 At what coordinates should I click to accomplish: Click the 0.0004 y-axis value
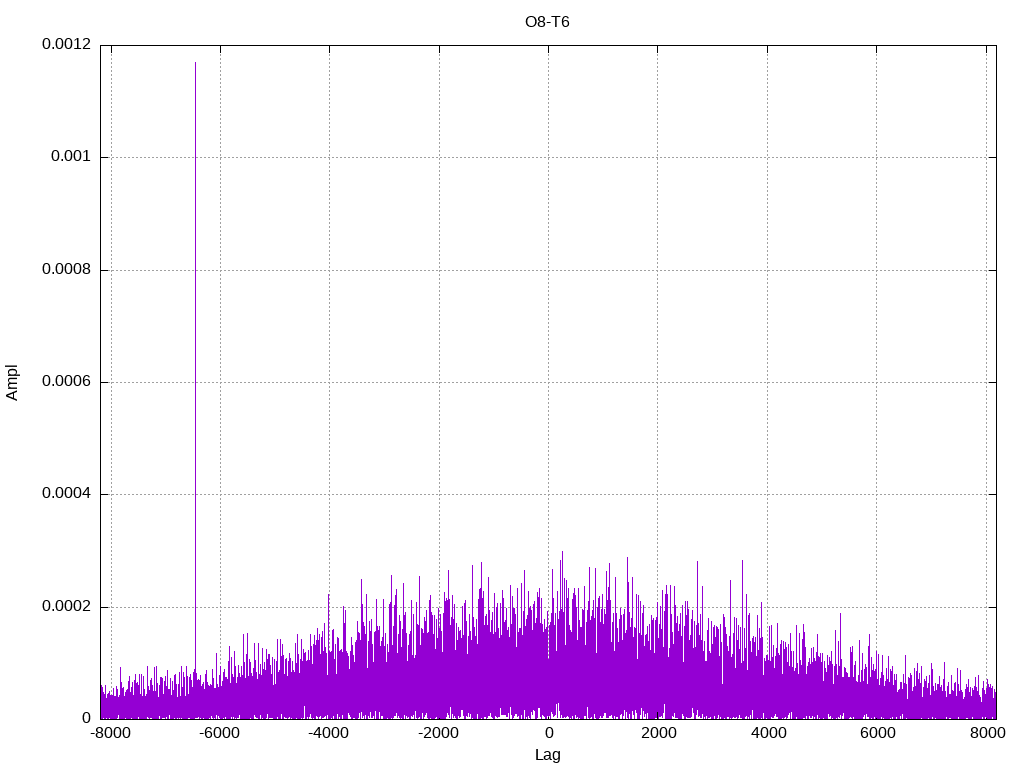[x=66, y=493]
